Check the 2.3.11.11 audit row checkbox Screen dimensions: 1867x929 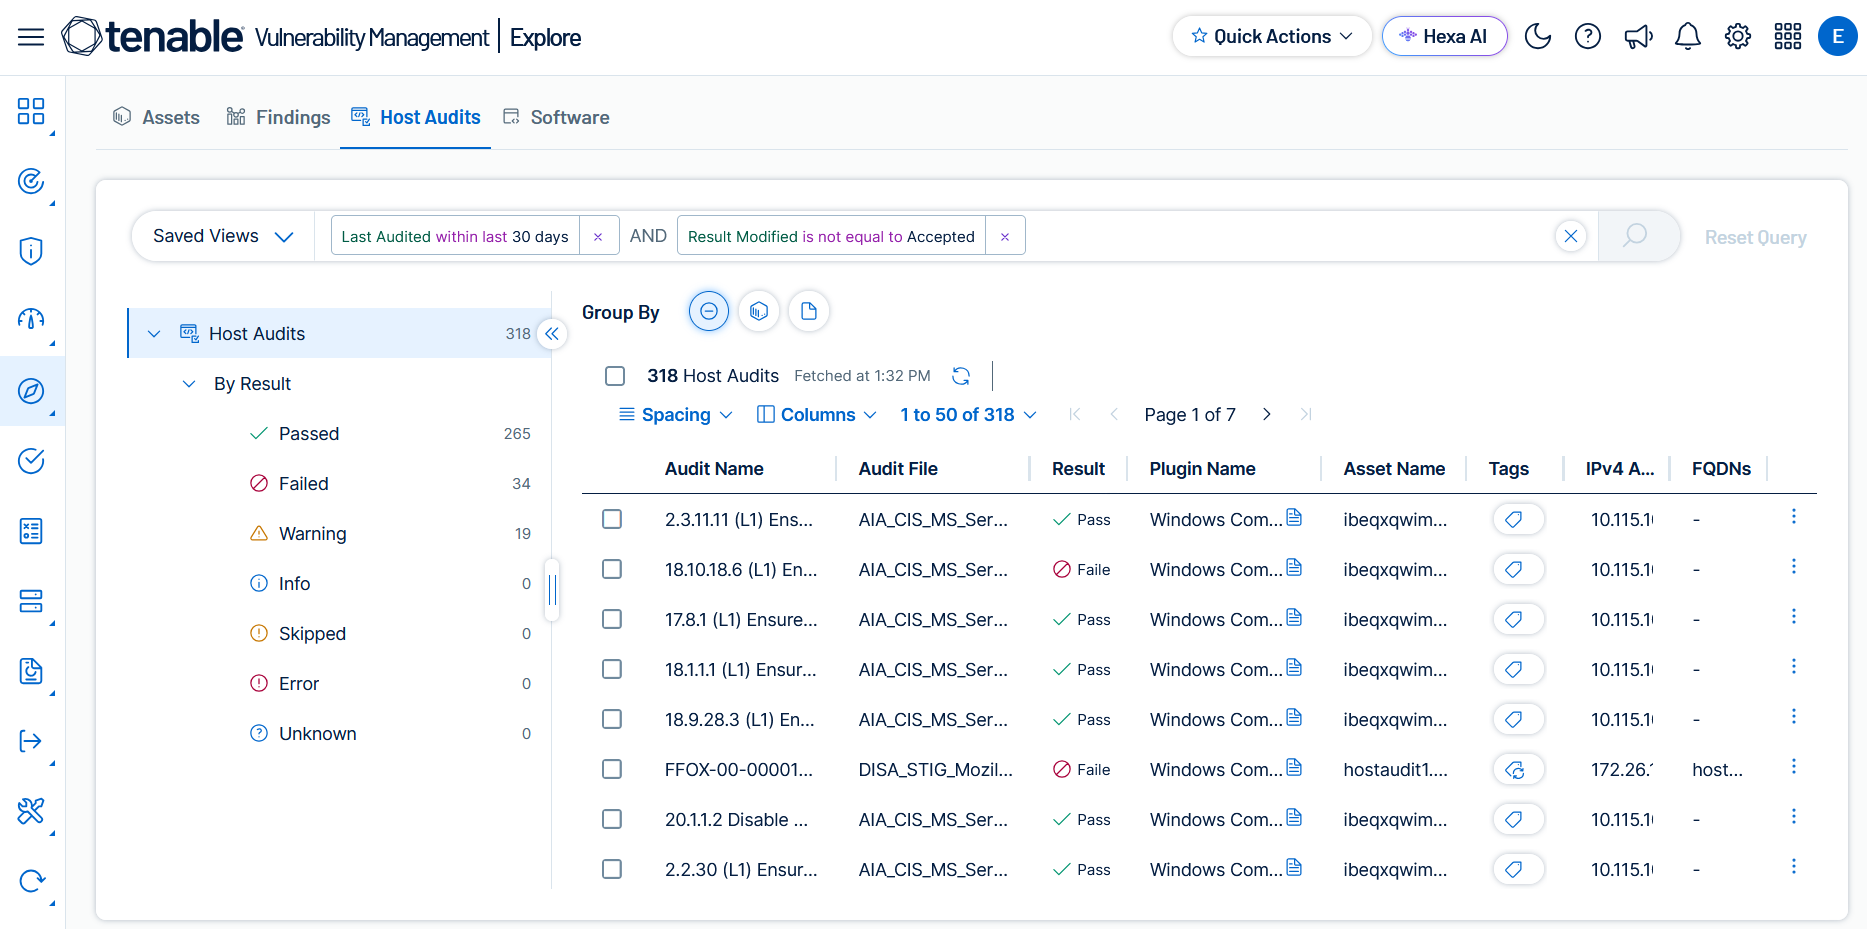(x=612, y=519)
